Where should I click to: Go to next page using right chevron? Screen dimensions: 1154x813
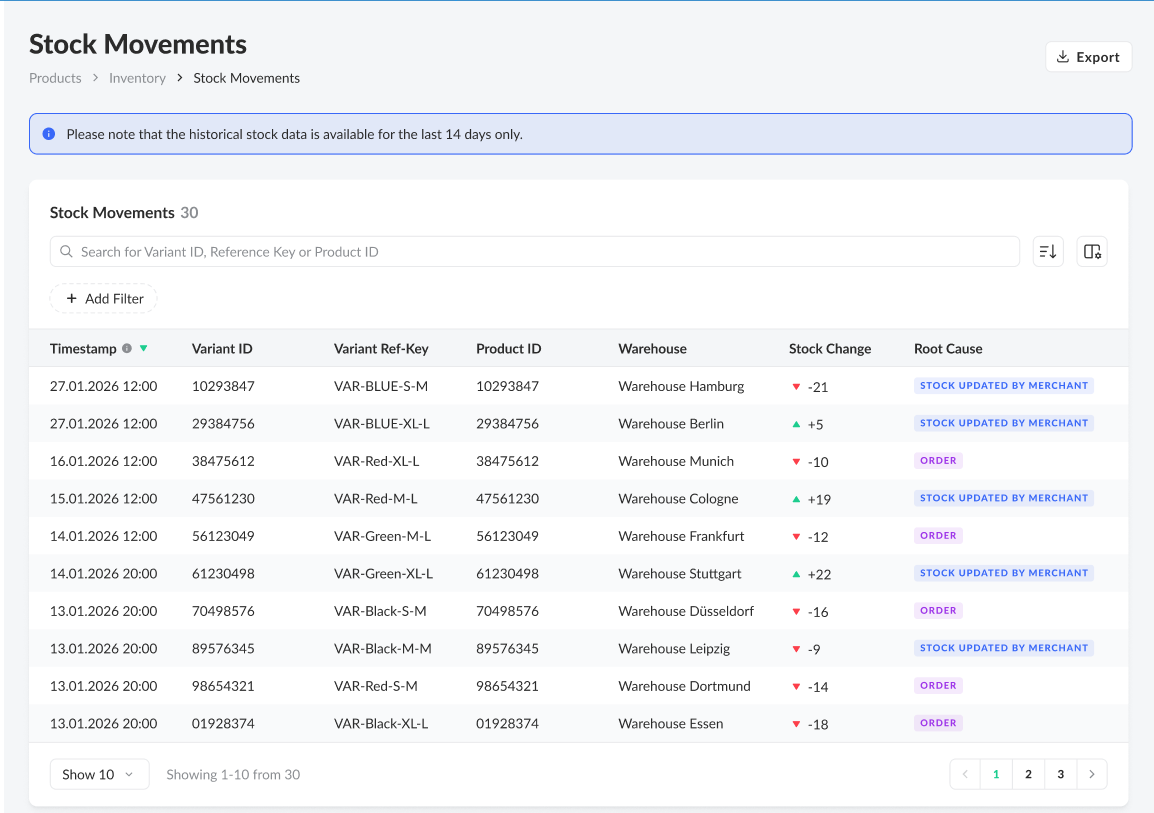point(1092,774)
